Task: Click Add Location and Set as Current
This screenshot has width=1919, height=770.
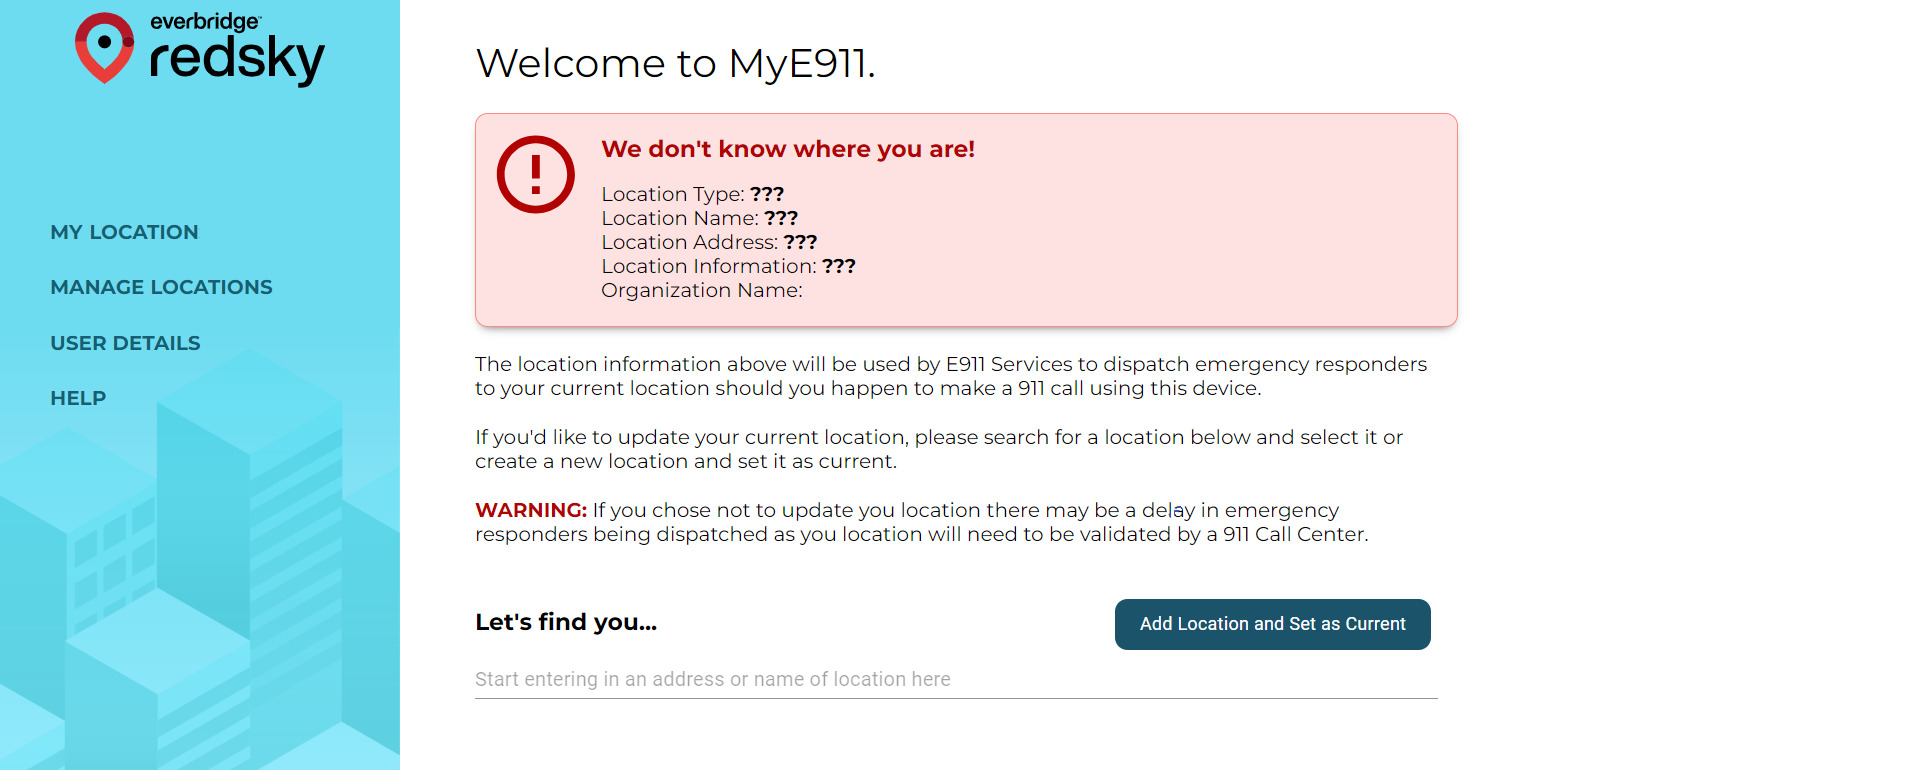Action: pos(1272,624)
